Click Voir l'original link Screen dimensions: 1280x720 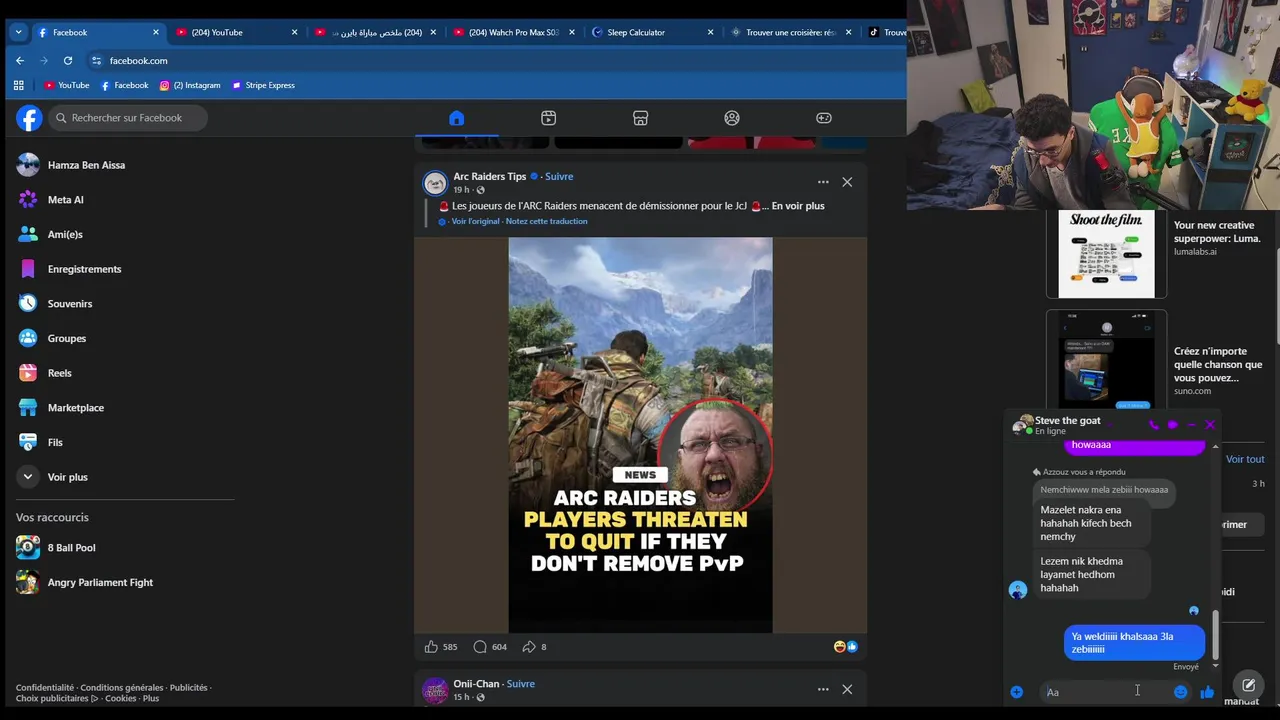point(475,221)
